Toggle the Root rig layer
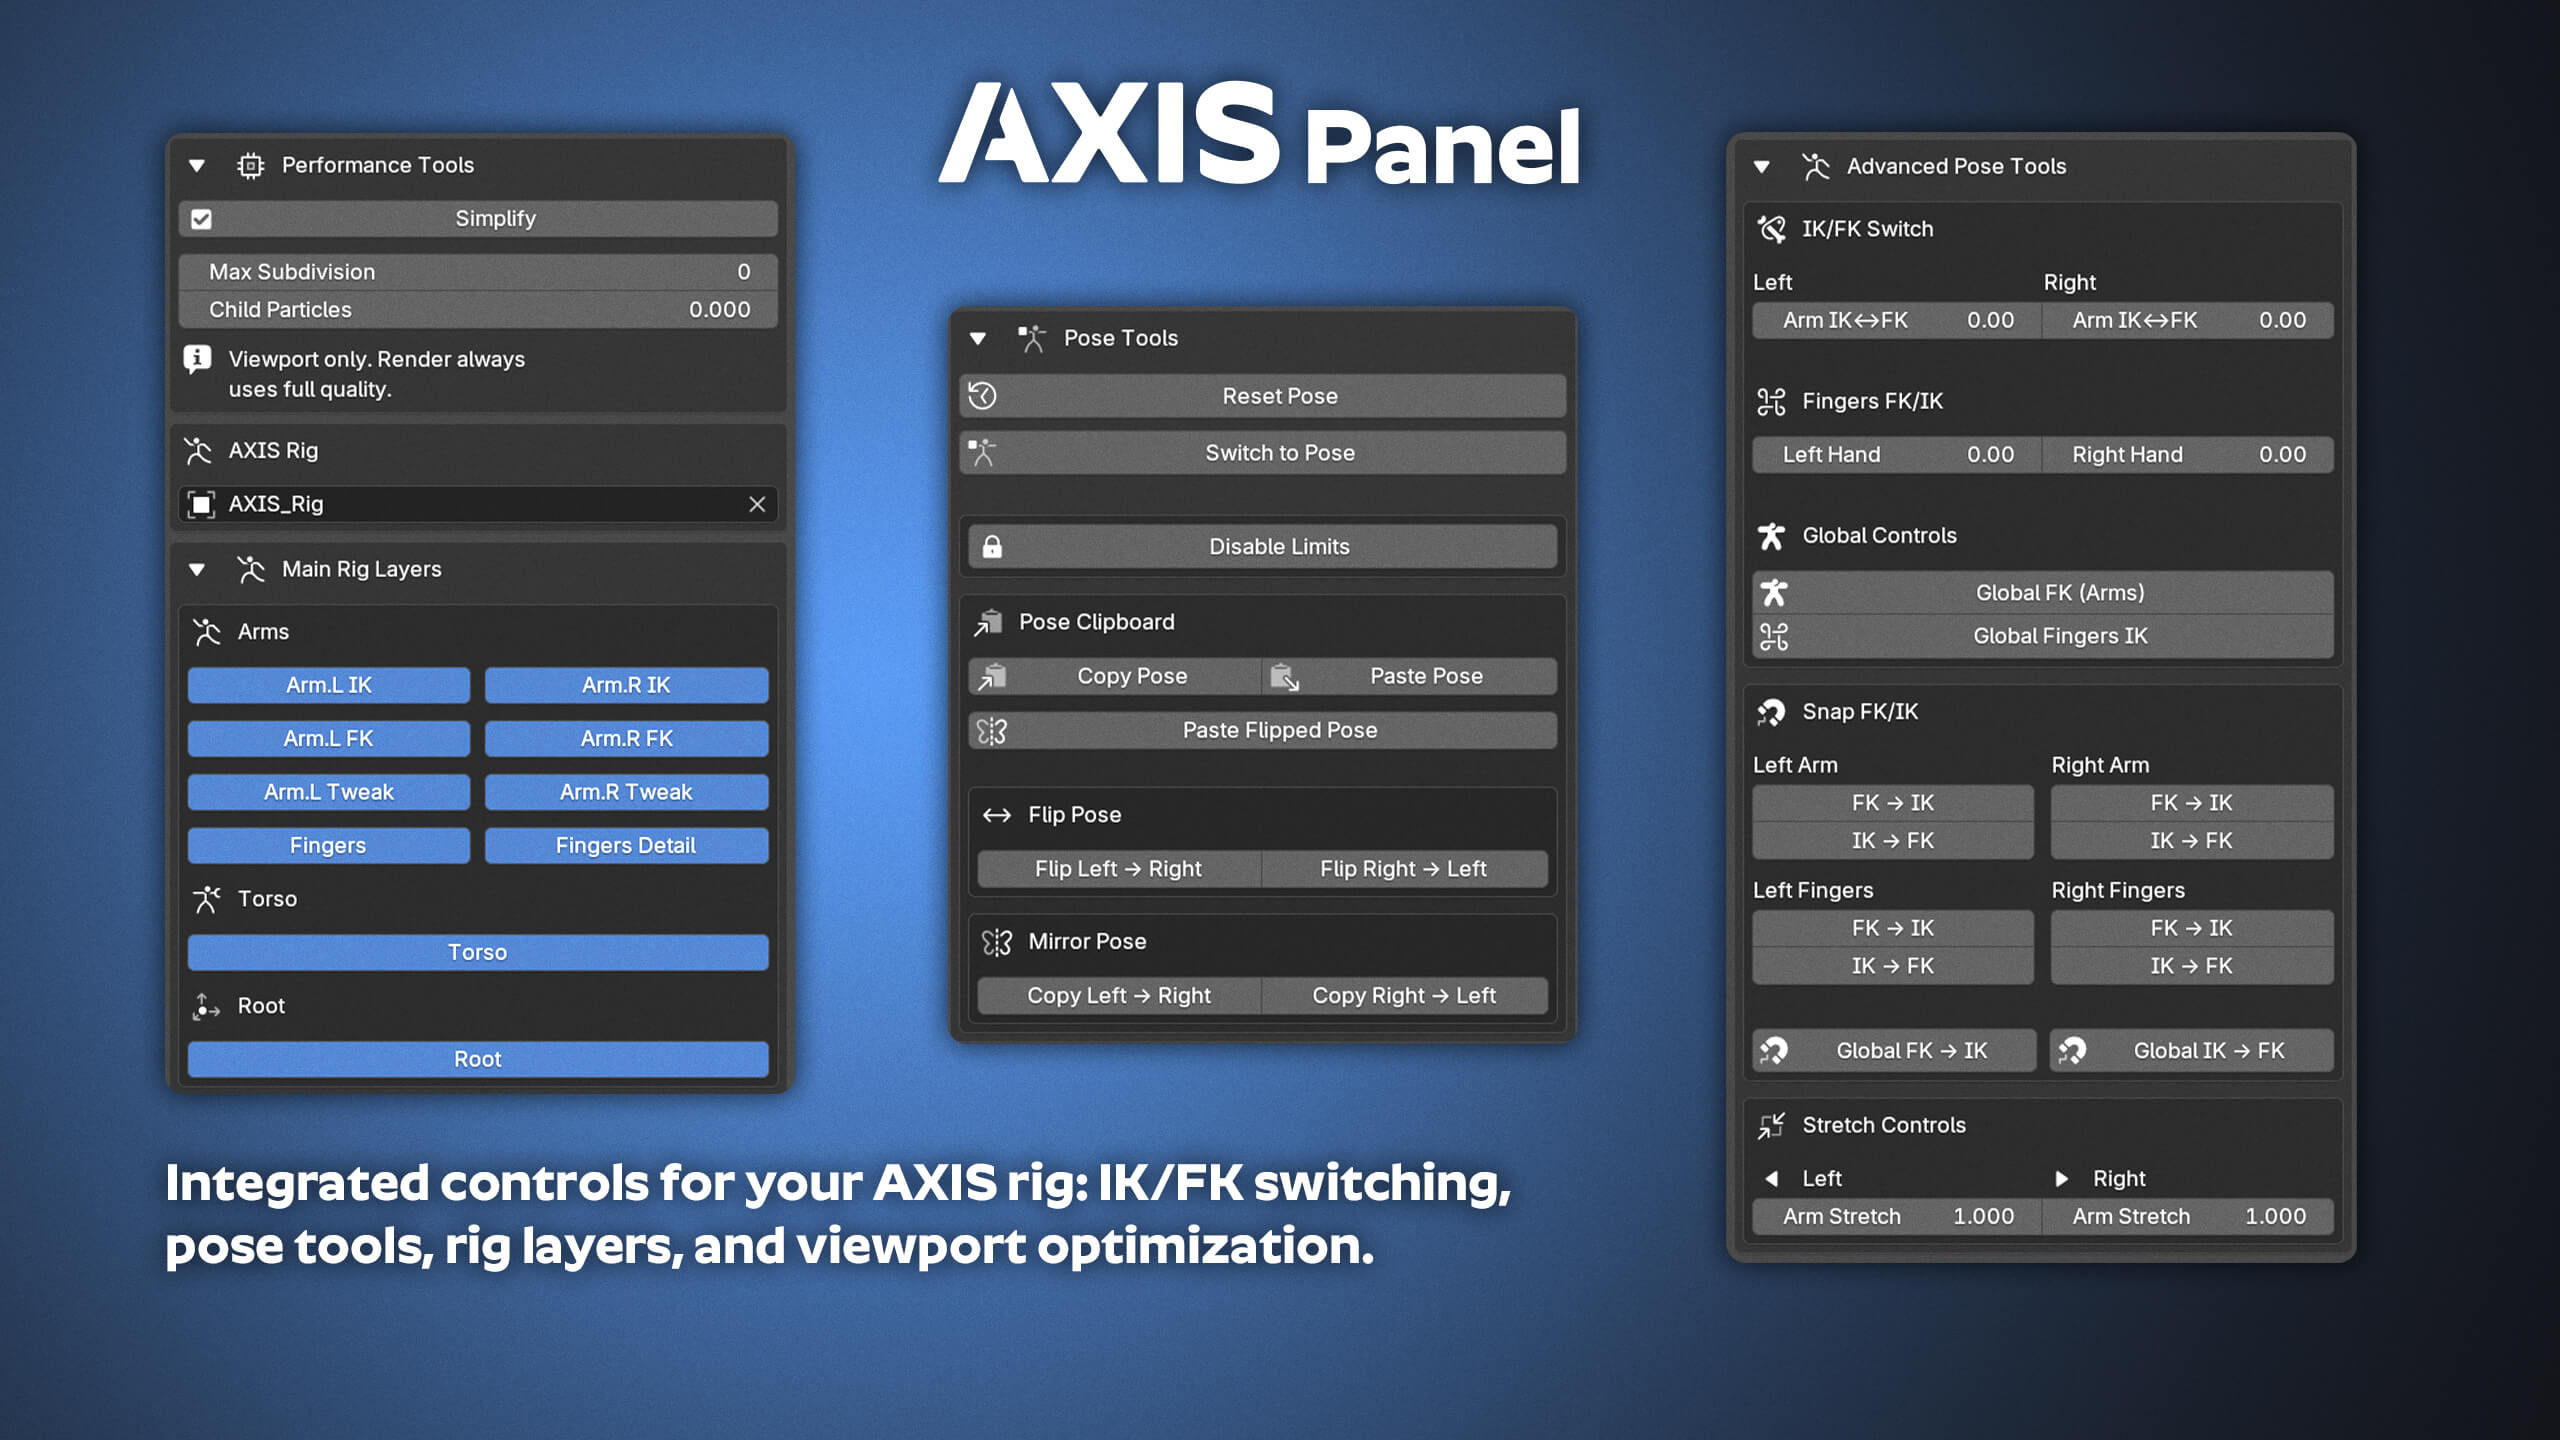Image resolution: width=2560 pixels, height=1440 pixels. coord(478,1059)
